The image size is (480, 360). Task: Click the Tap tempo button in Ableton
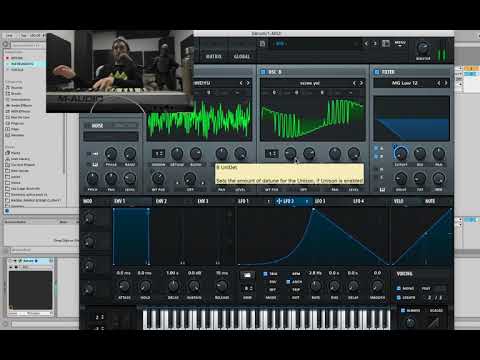25,35
